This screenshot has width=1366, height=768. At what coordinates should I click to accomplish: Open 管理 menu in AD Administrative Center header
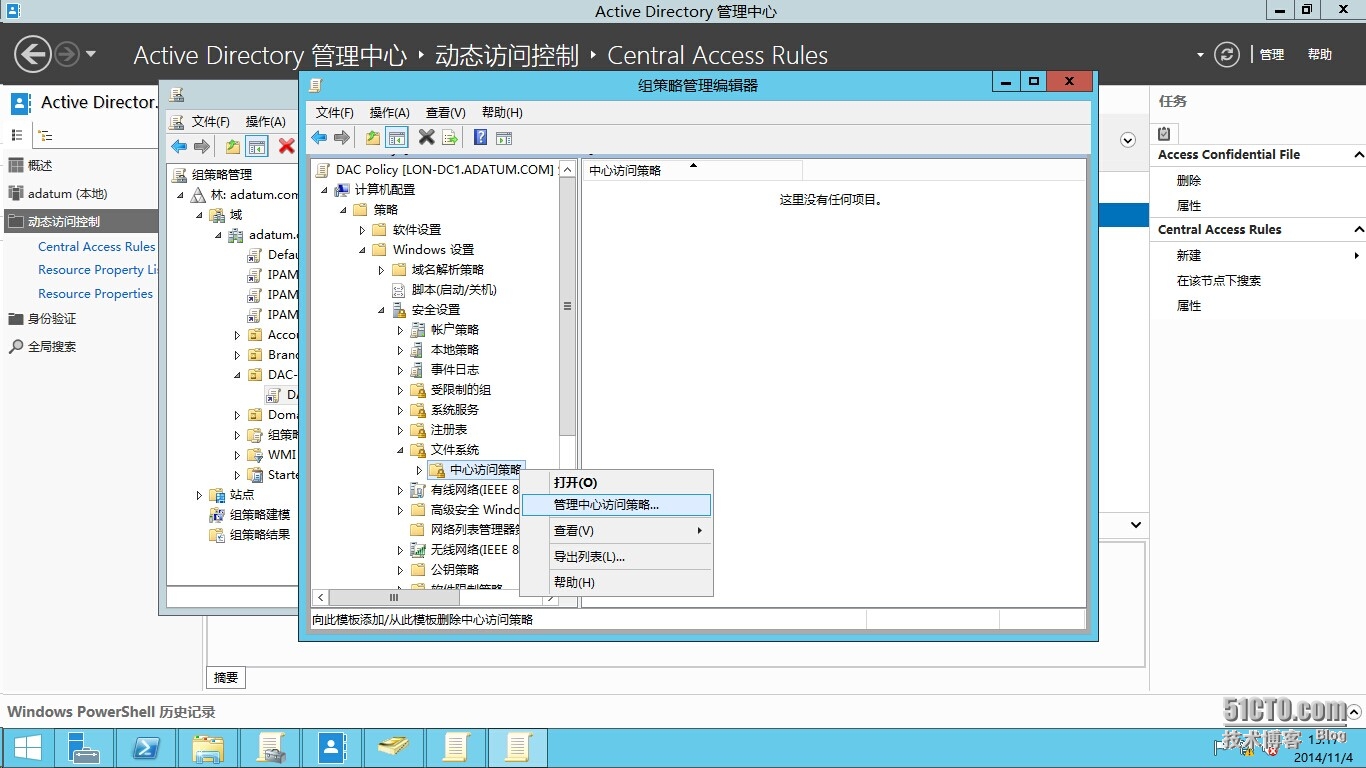1272,55
